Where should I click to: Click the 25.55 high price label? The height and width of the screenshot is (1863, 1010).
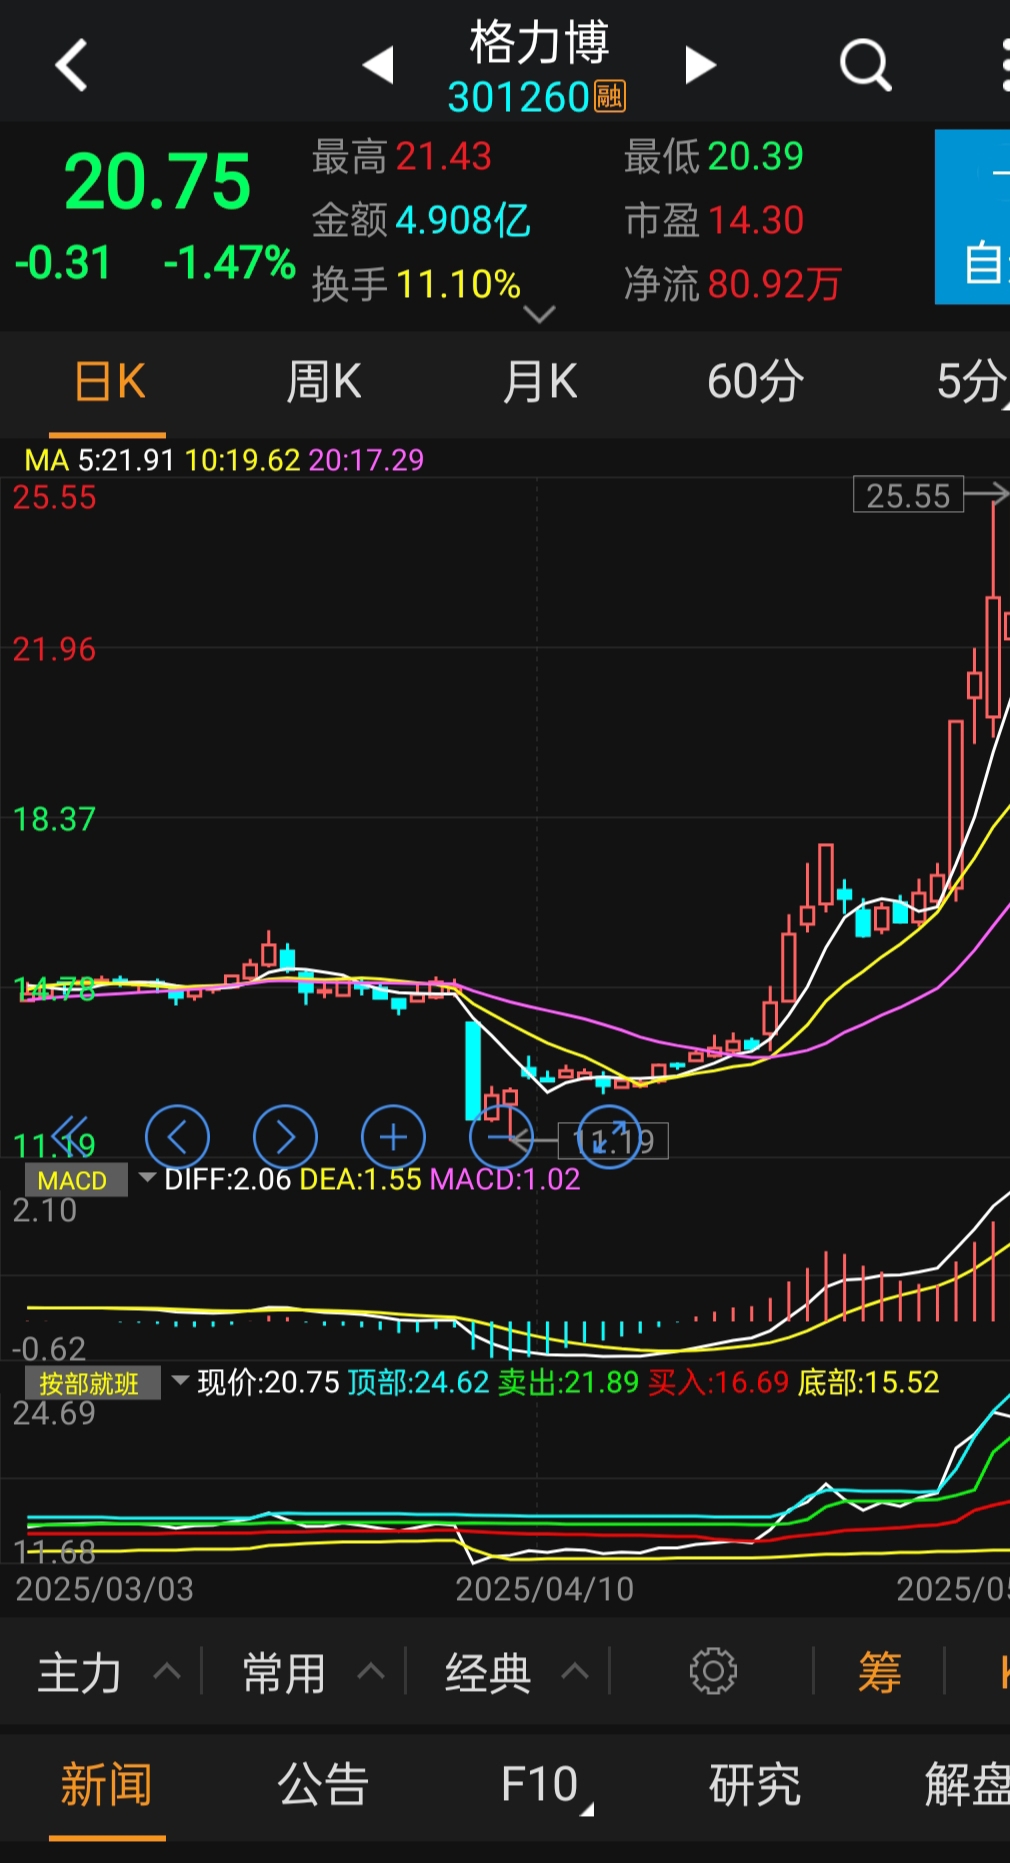(908, 495)
